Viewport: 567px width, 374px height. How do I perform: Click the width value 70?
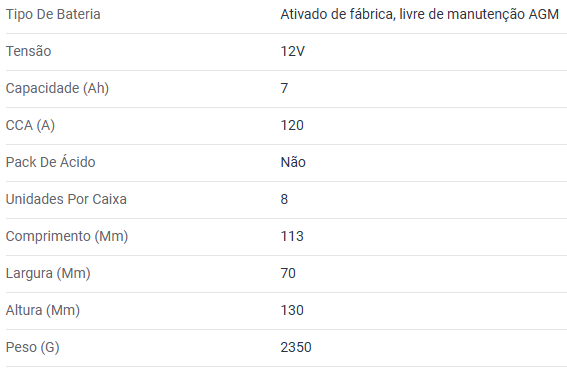click(x=288, y=273)
